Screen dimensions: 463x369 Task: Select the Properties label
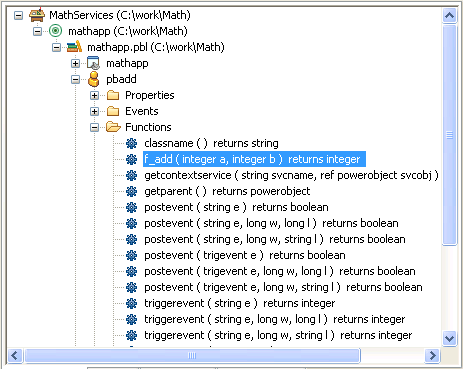[150, 95]
